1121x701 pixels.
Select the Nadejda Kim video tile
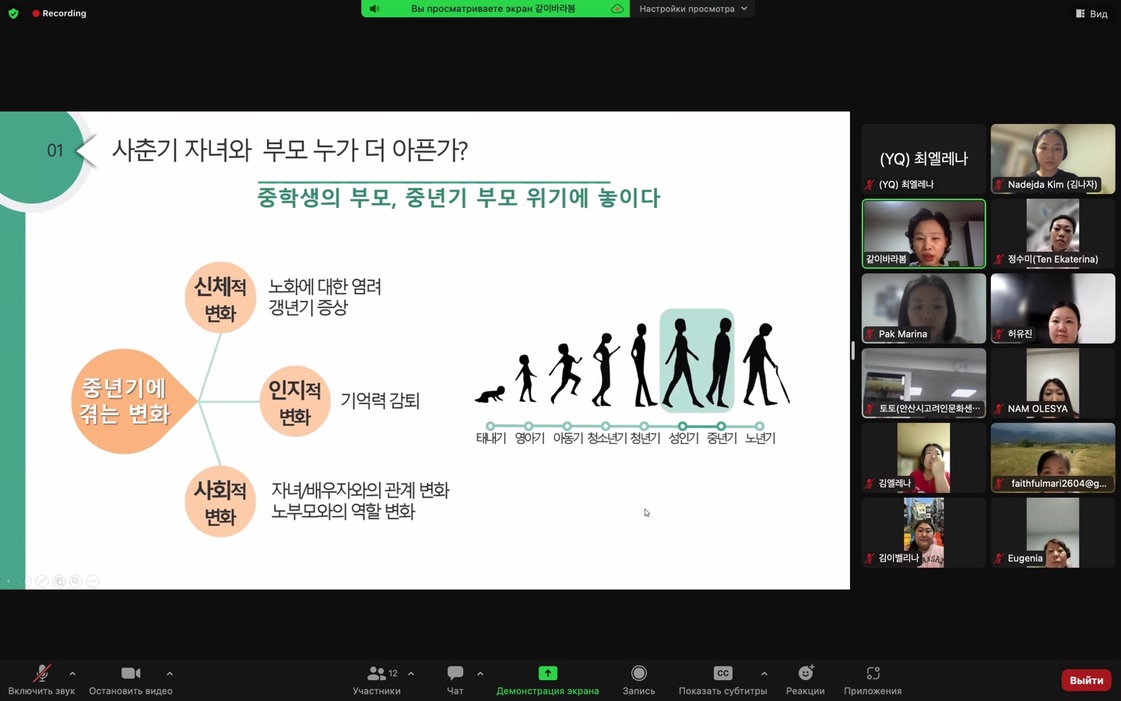[x=1052, y=158]
